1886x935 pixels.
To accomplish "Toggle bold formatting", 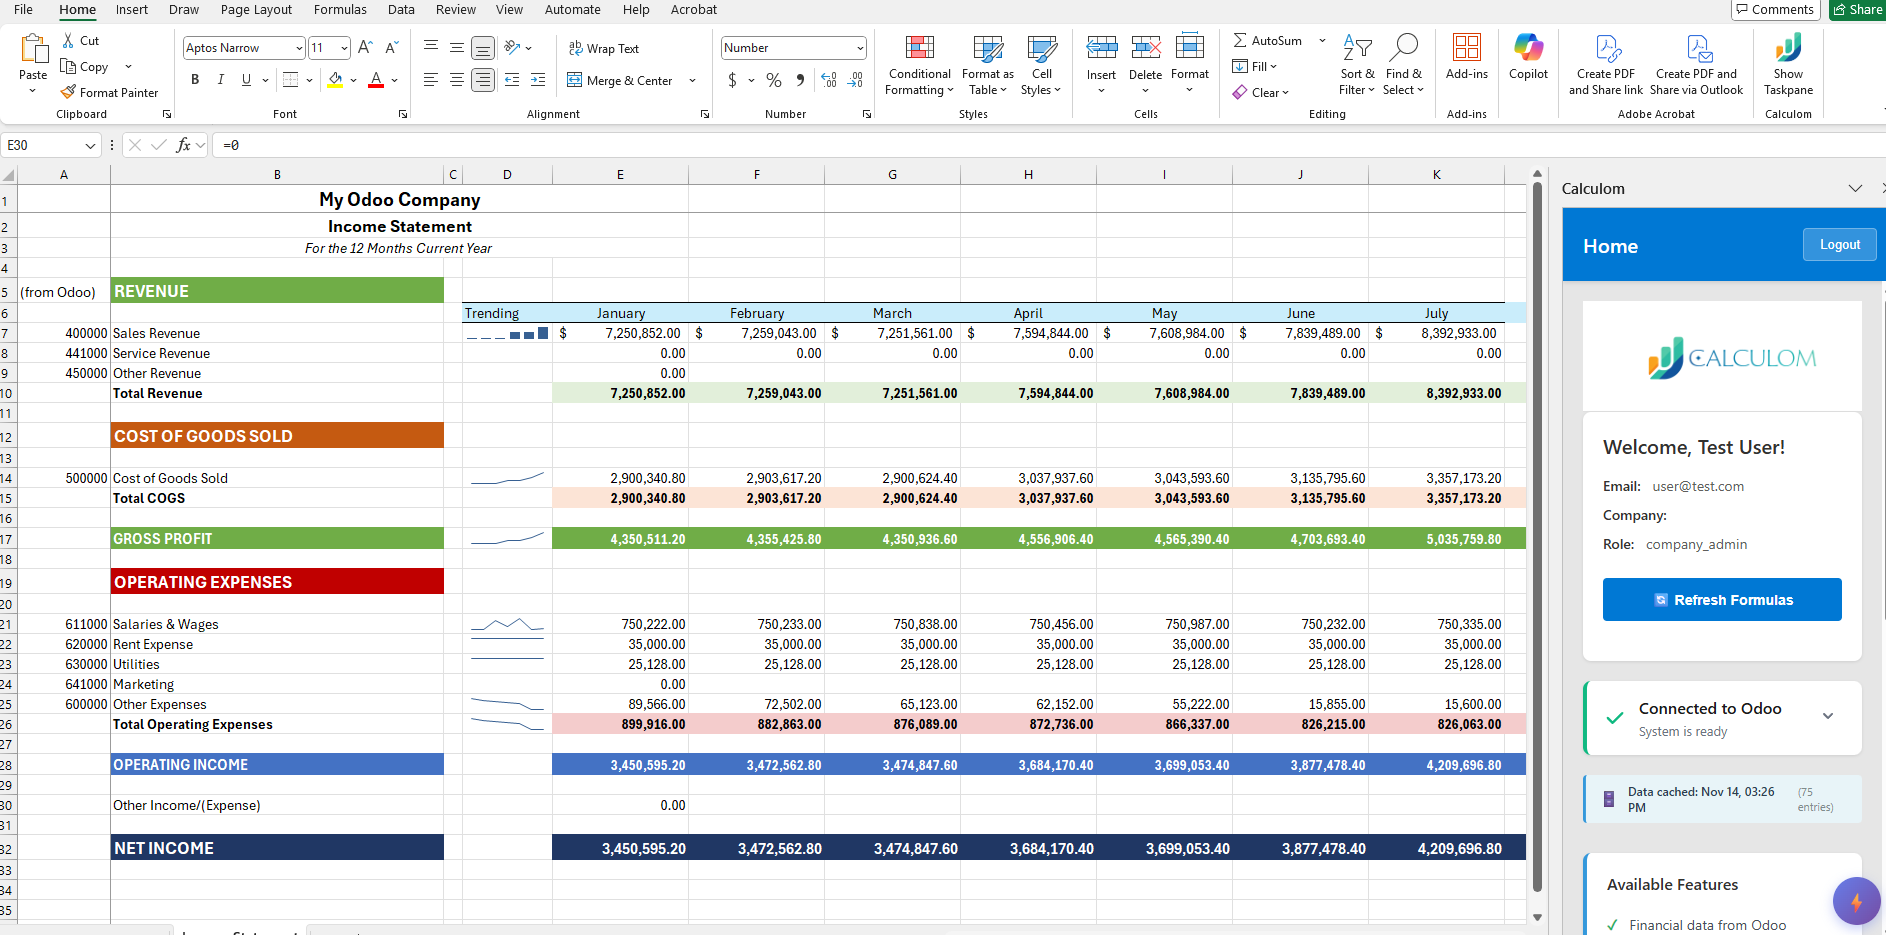I will point(195,80).
